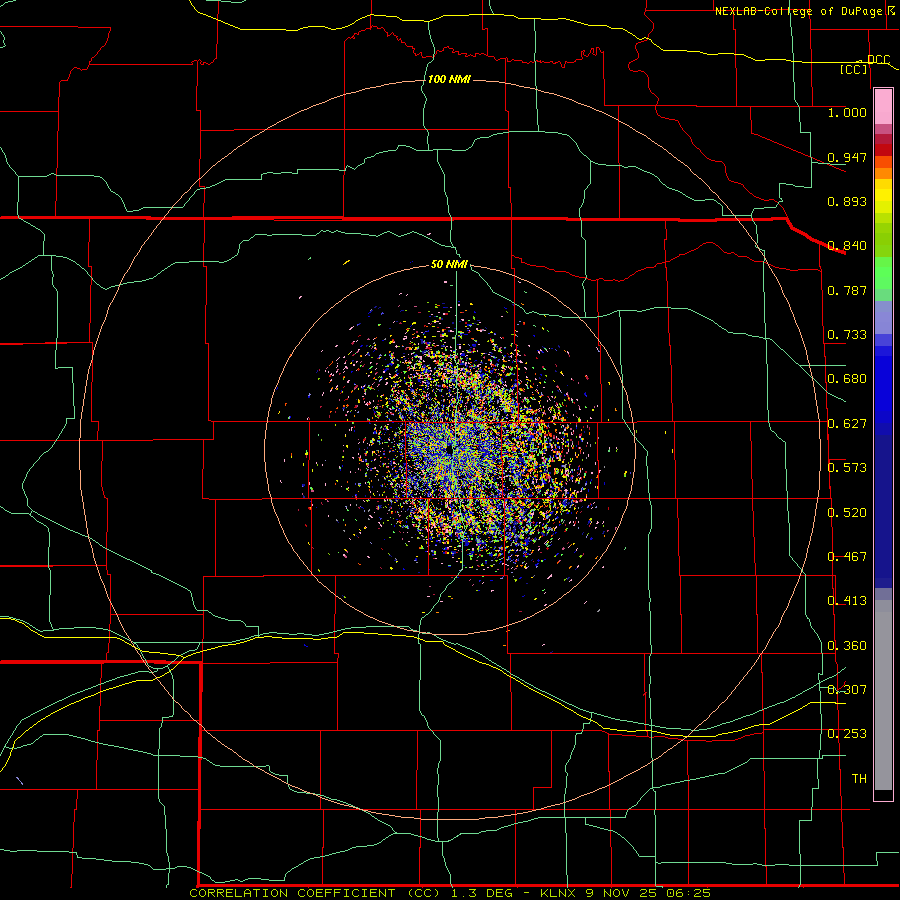
Task: Pick the red segment of the color bar
Action: (x=883, y=149)
